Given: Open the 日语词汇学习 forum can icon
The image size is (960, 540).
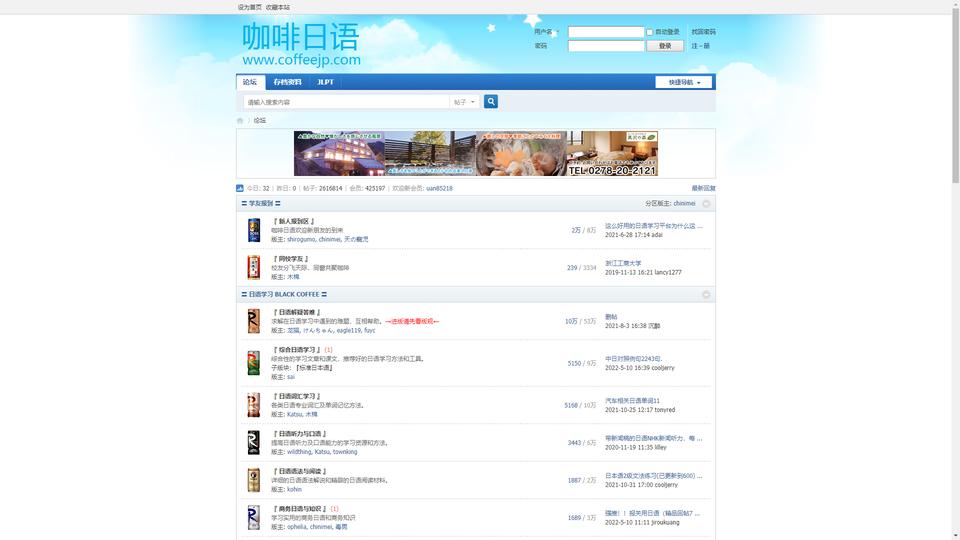Looking at the screenshot, I should [x=253, y=405].
